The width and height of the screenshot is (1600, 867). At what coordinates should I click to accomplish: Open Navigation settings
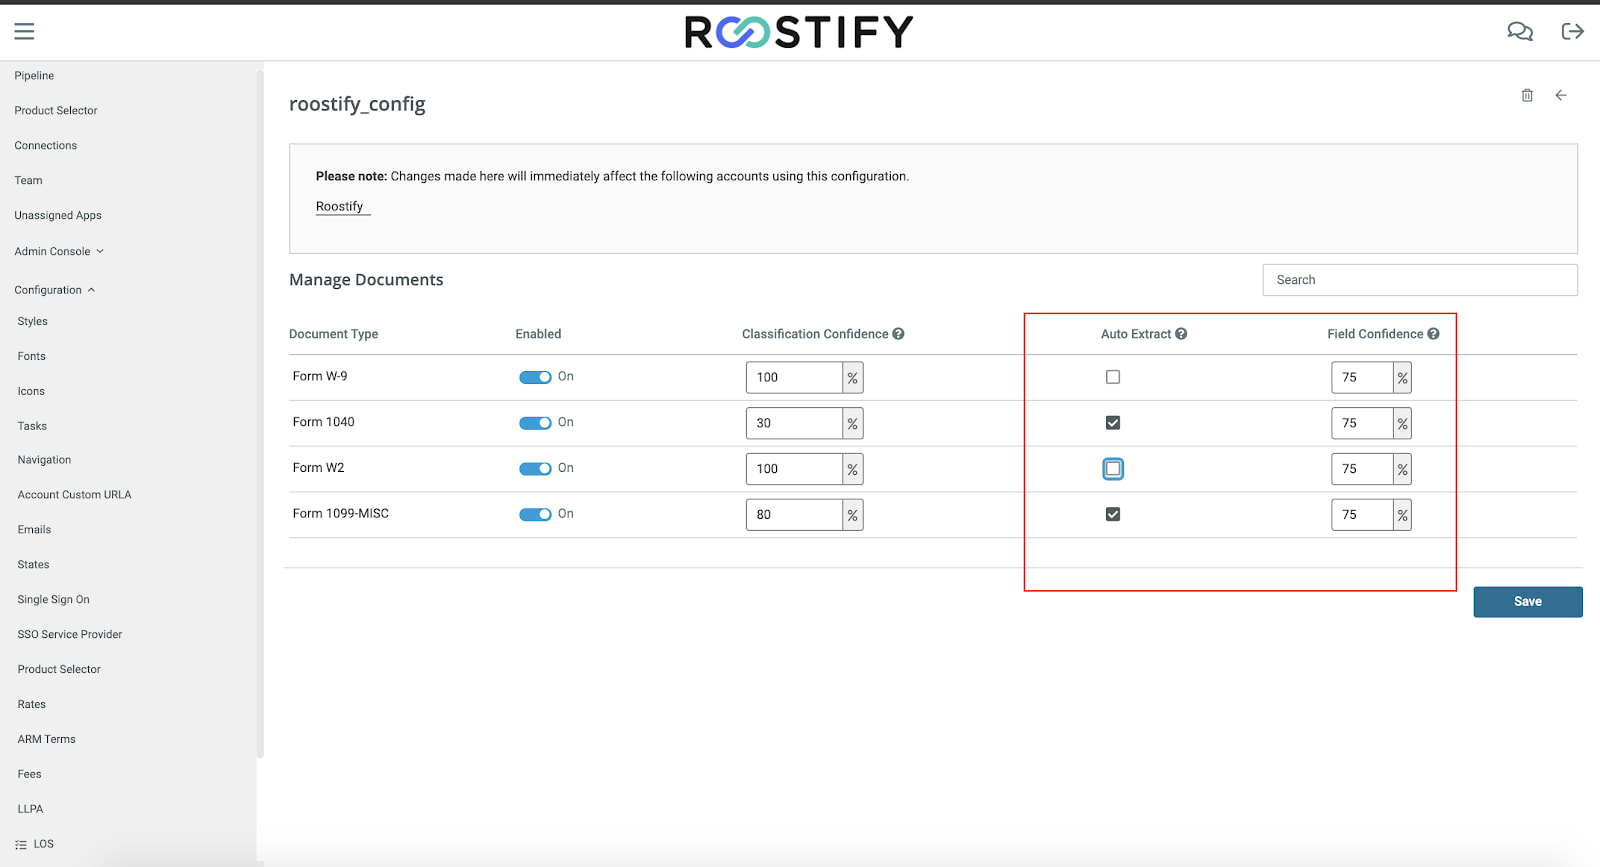point(44,461)
